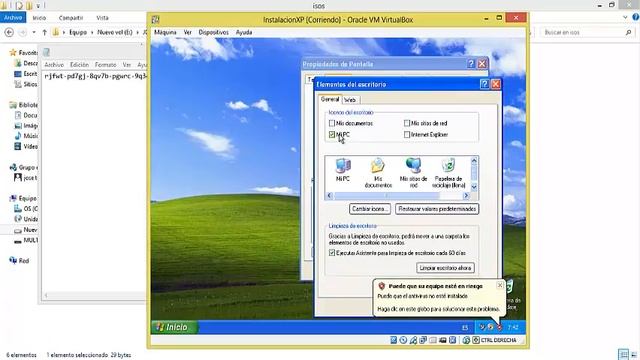The height and width of the screenshot is (360, 640).
Task: Click the icon list horizontal scrollbar thumb
Action: point(387,196)
